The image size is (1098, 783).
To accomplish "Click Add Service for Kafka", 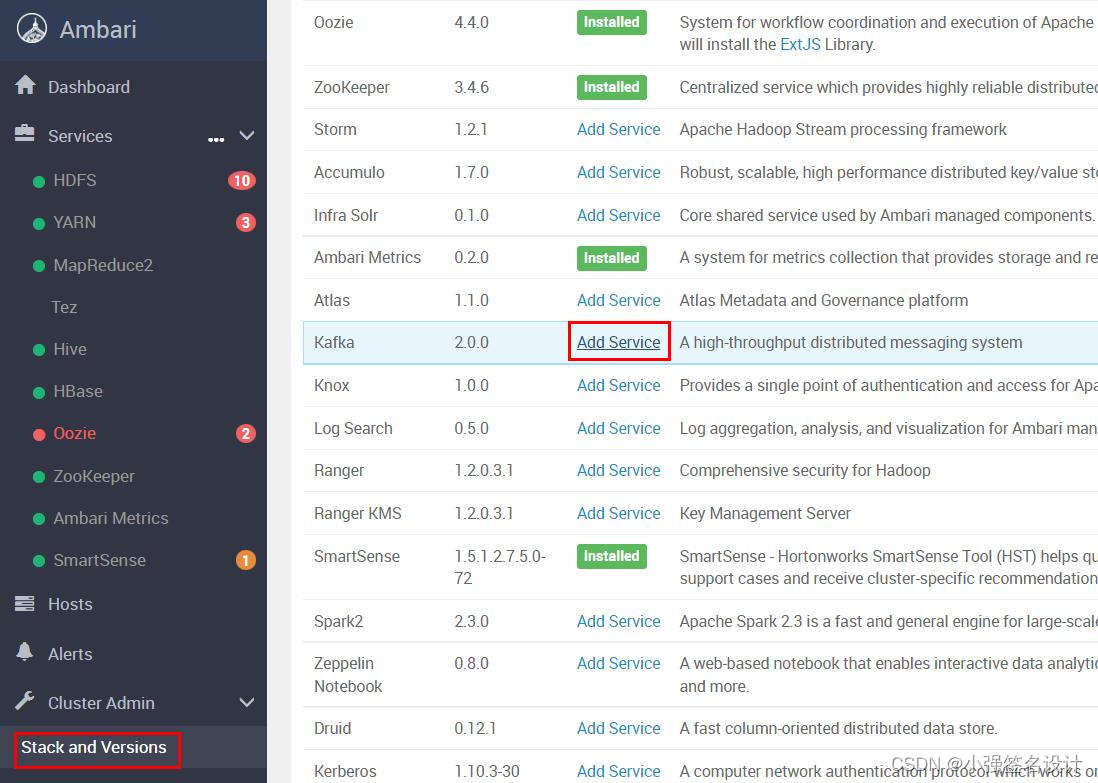I will point(618,342).
